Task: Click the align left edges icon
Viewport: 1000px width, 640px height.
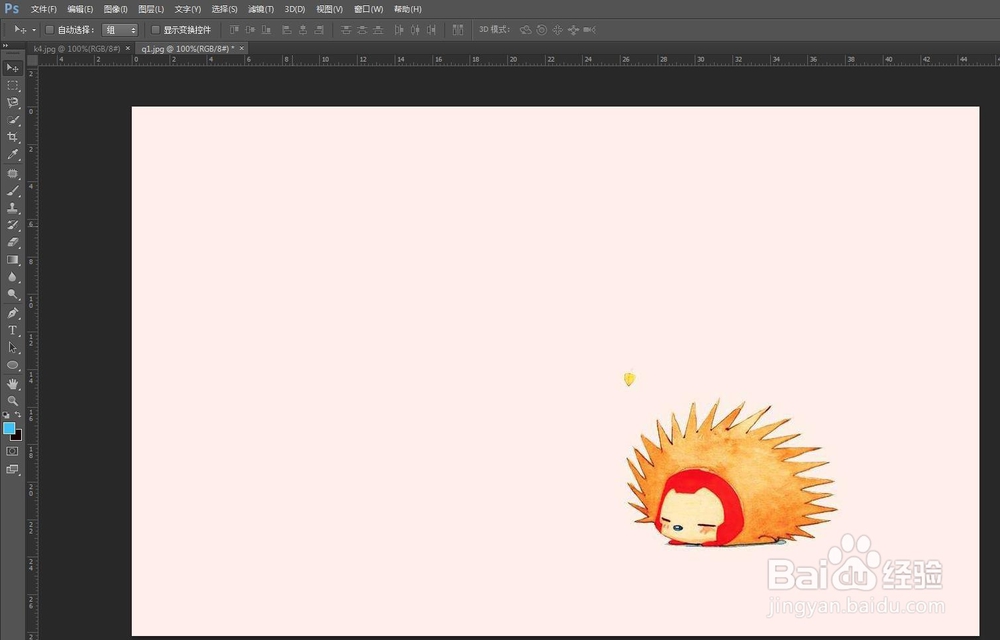Action: [286, 30]
